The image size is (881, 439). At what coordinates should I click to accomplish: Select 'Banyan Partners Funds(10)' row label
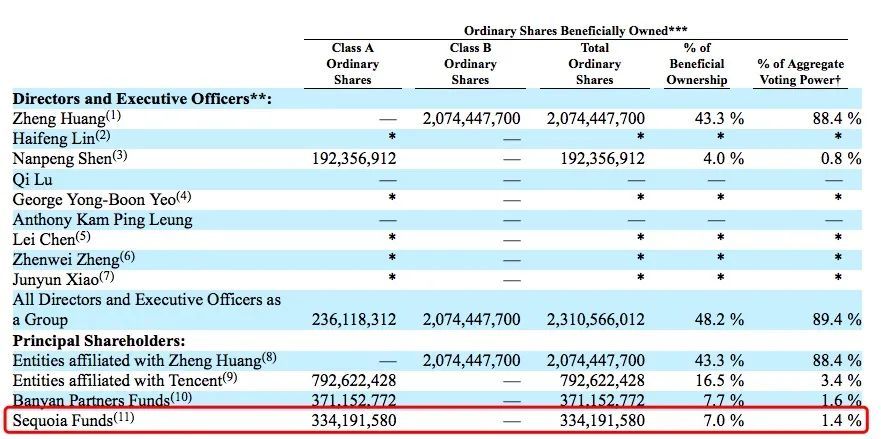[102, 400]
